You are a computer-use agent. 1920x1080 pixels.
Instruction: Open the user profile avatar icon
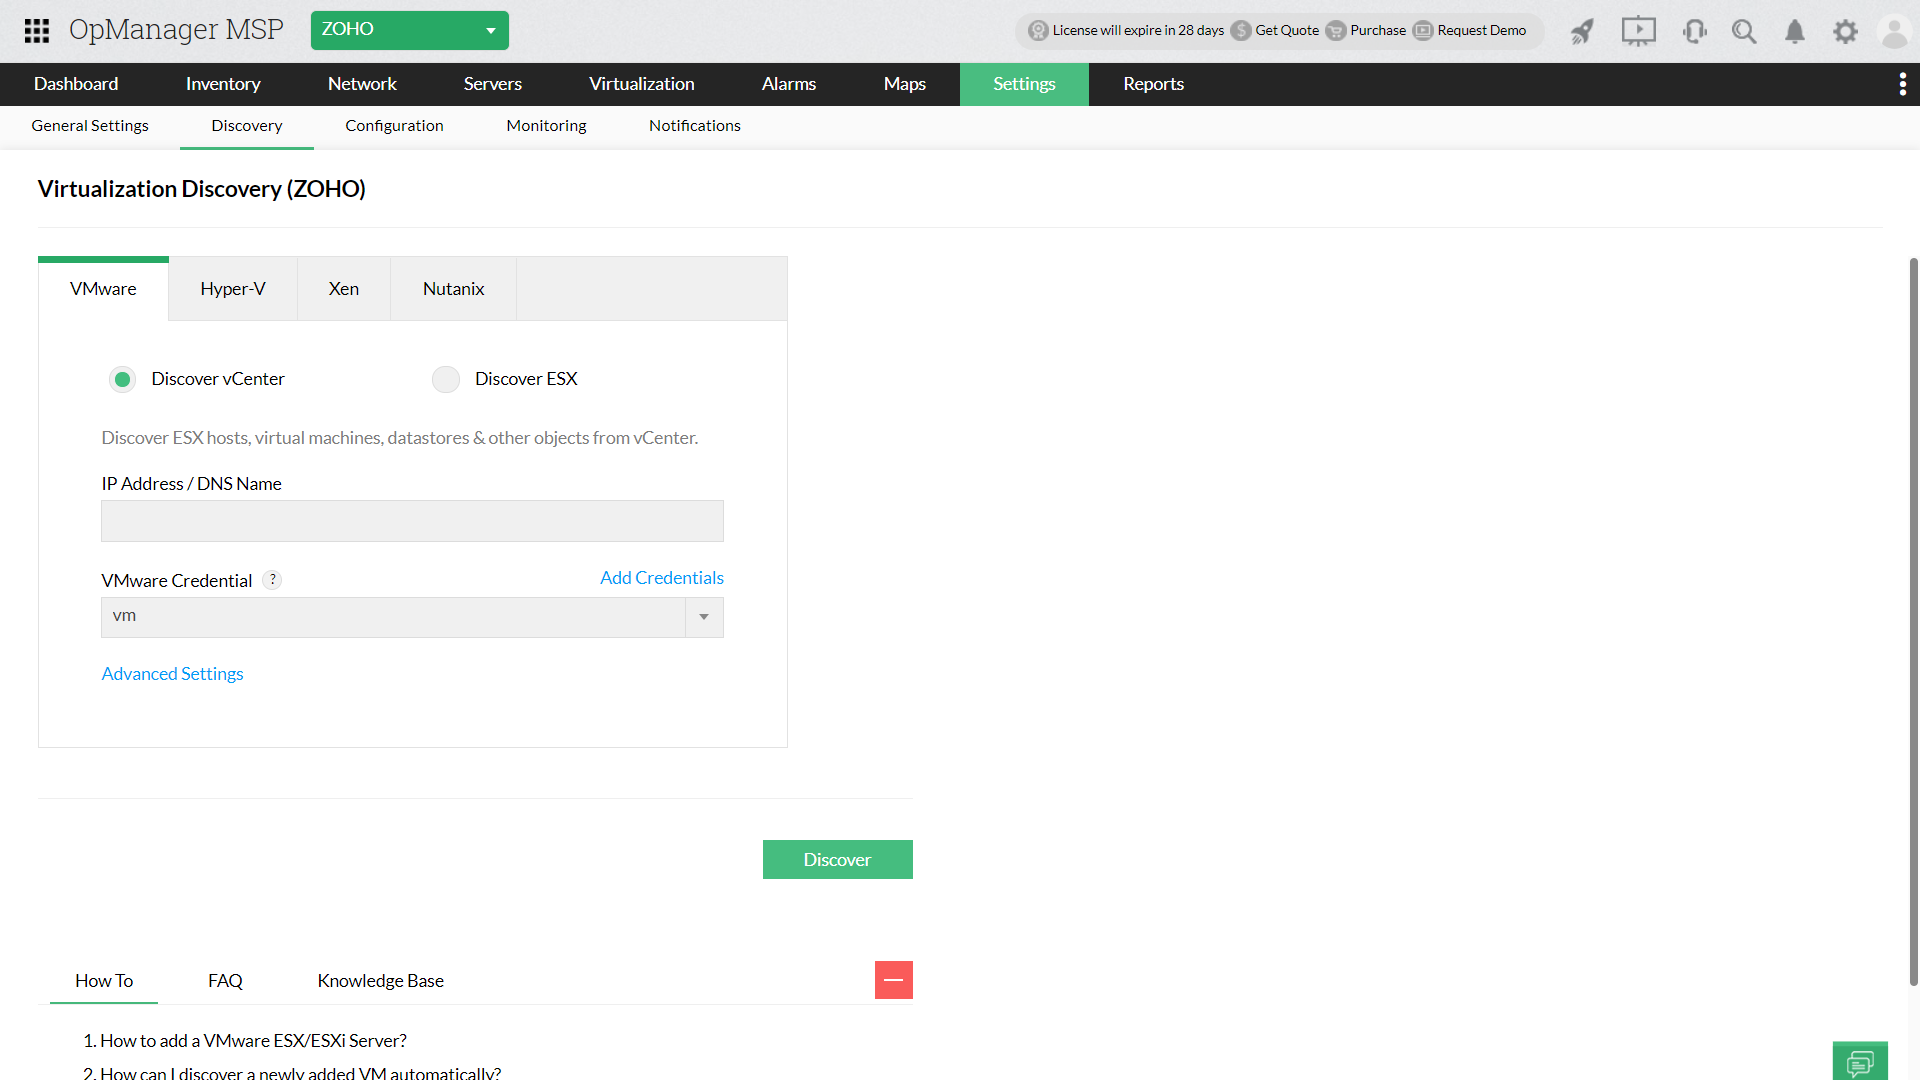(x=1894, y=31)
